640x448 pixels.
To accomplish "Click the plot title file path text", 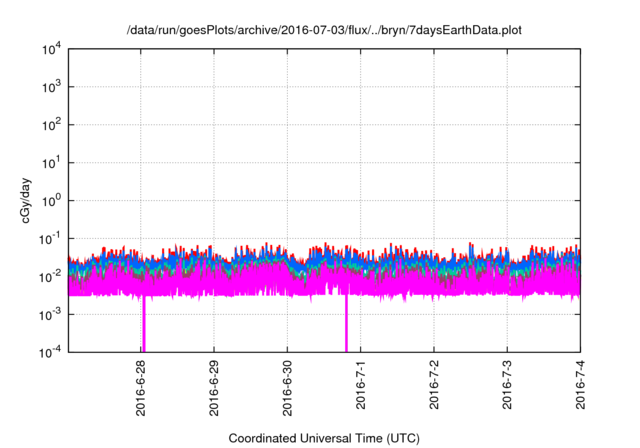I will [324, 30].
